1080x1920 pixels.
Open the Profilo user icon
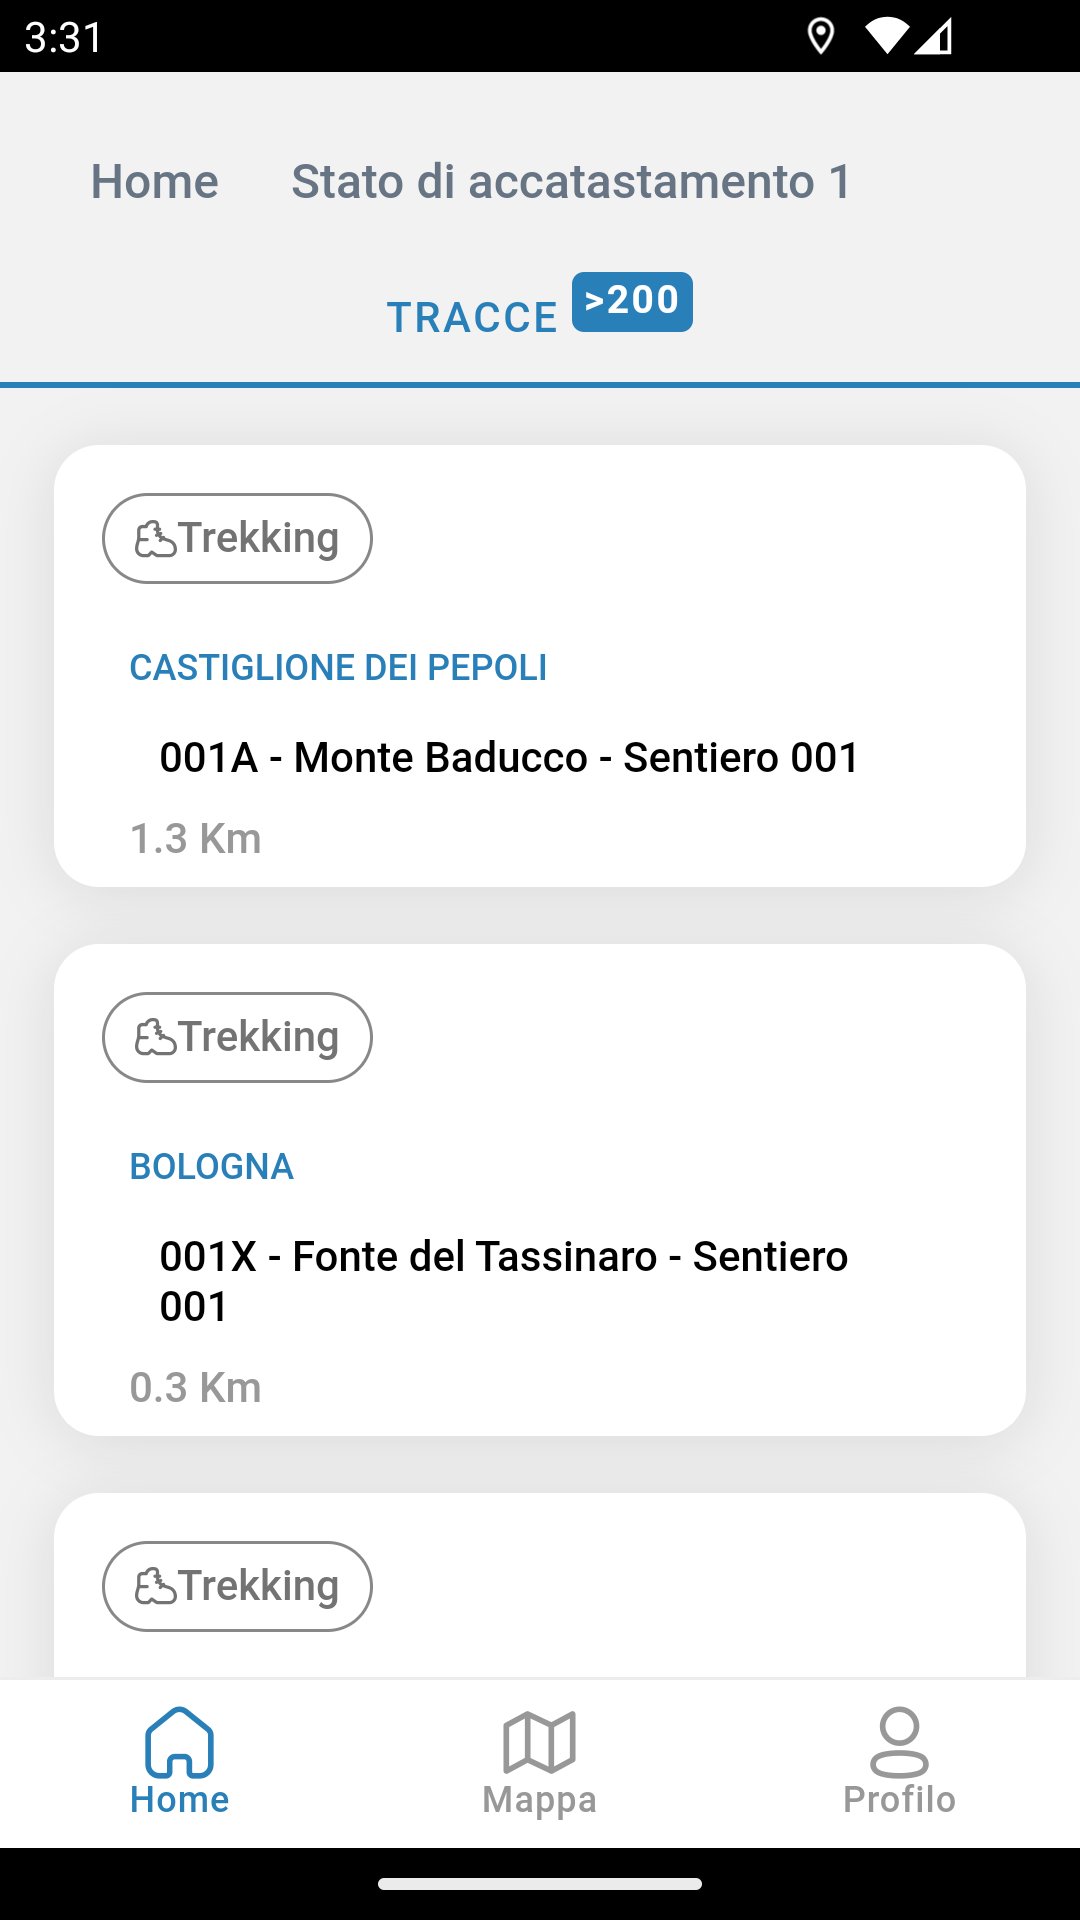point(899,1741)
